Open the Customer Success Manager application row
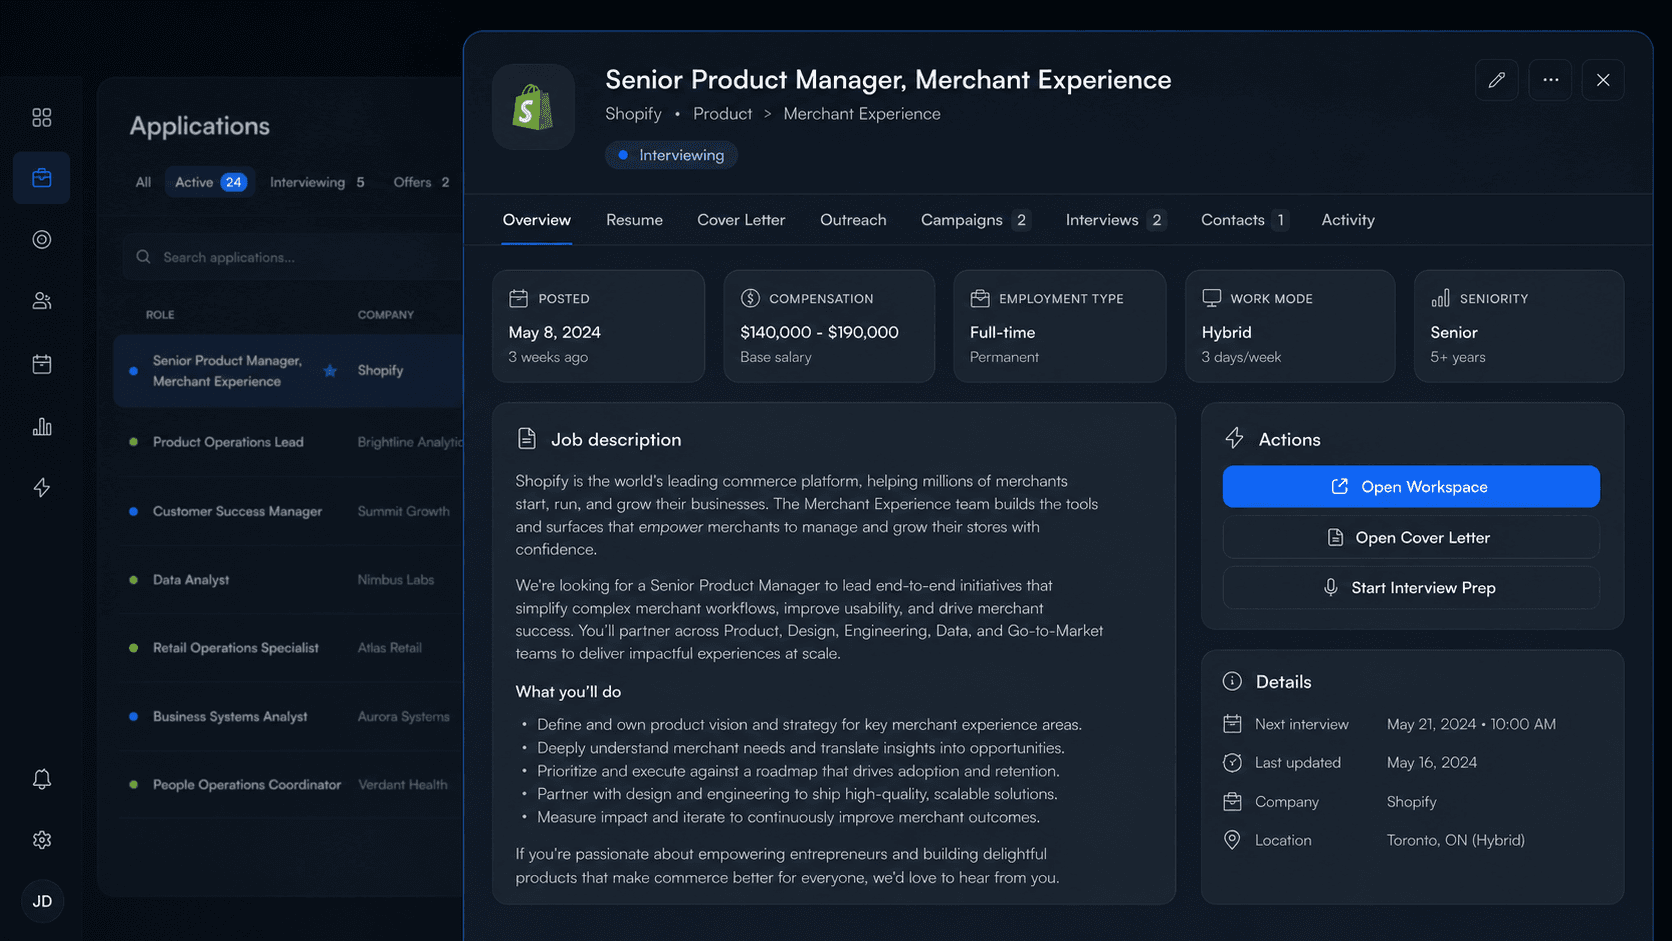 pyautogui.click(x=289, y=511)
